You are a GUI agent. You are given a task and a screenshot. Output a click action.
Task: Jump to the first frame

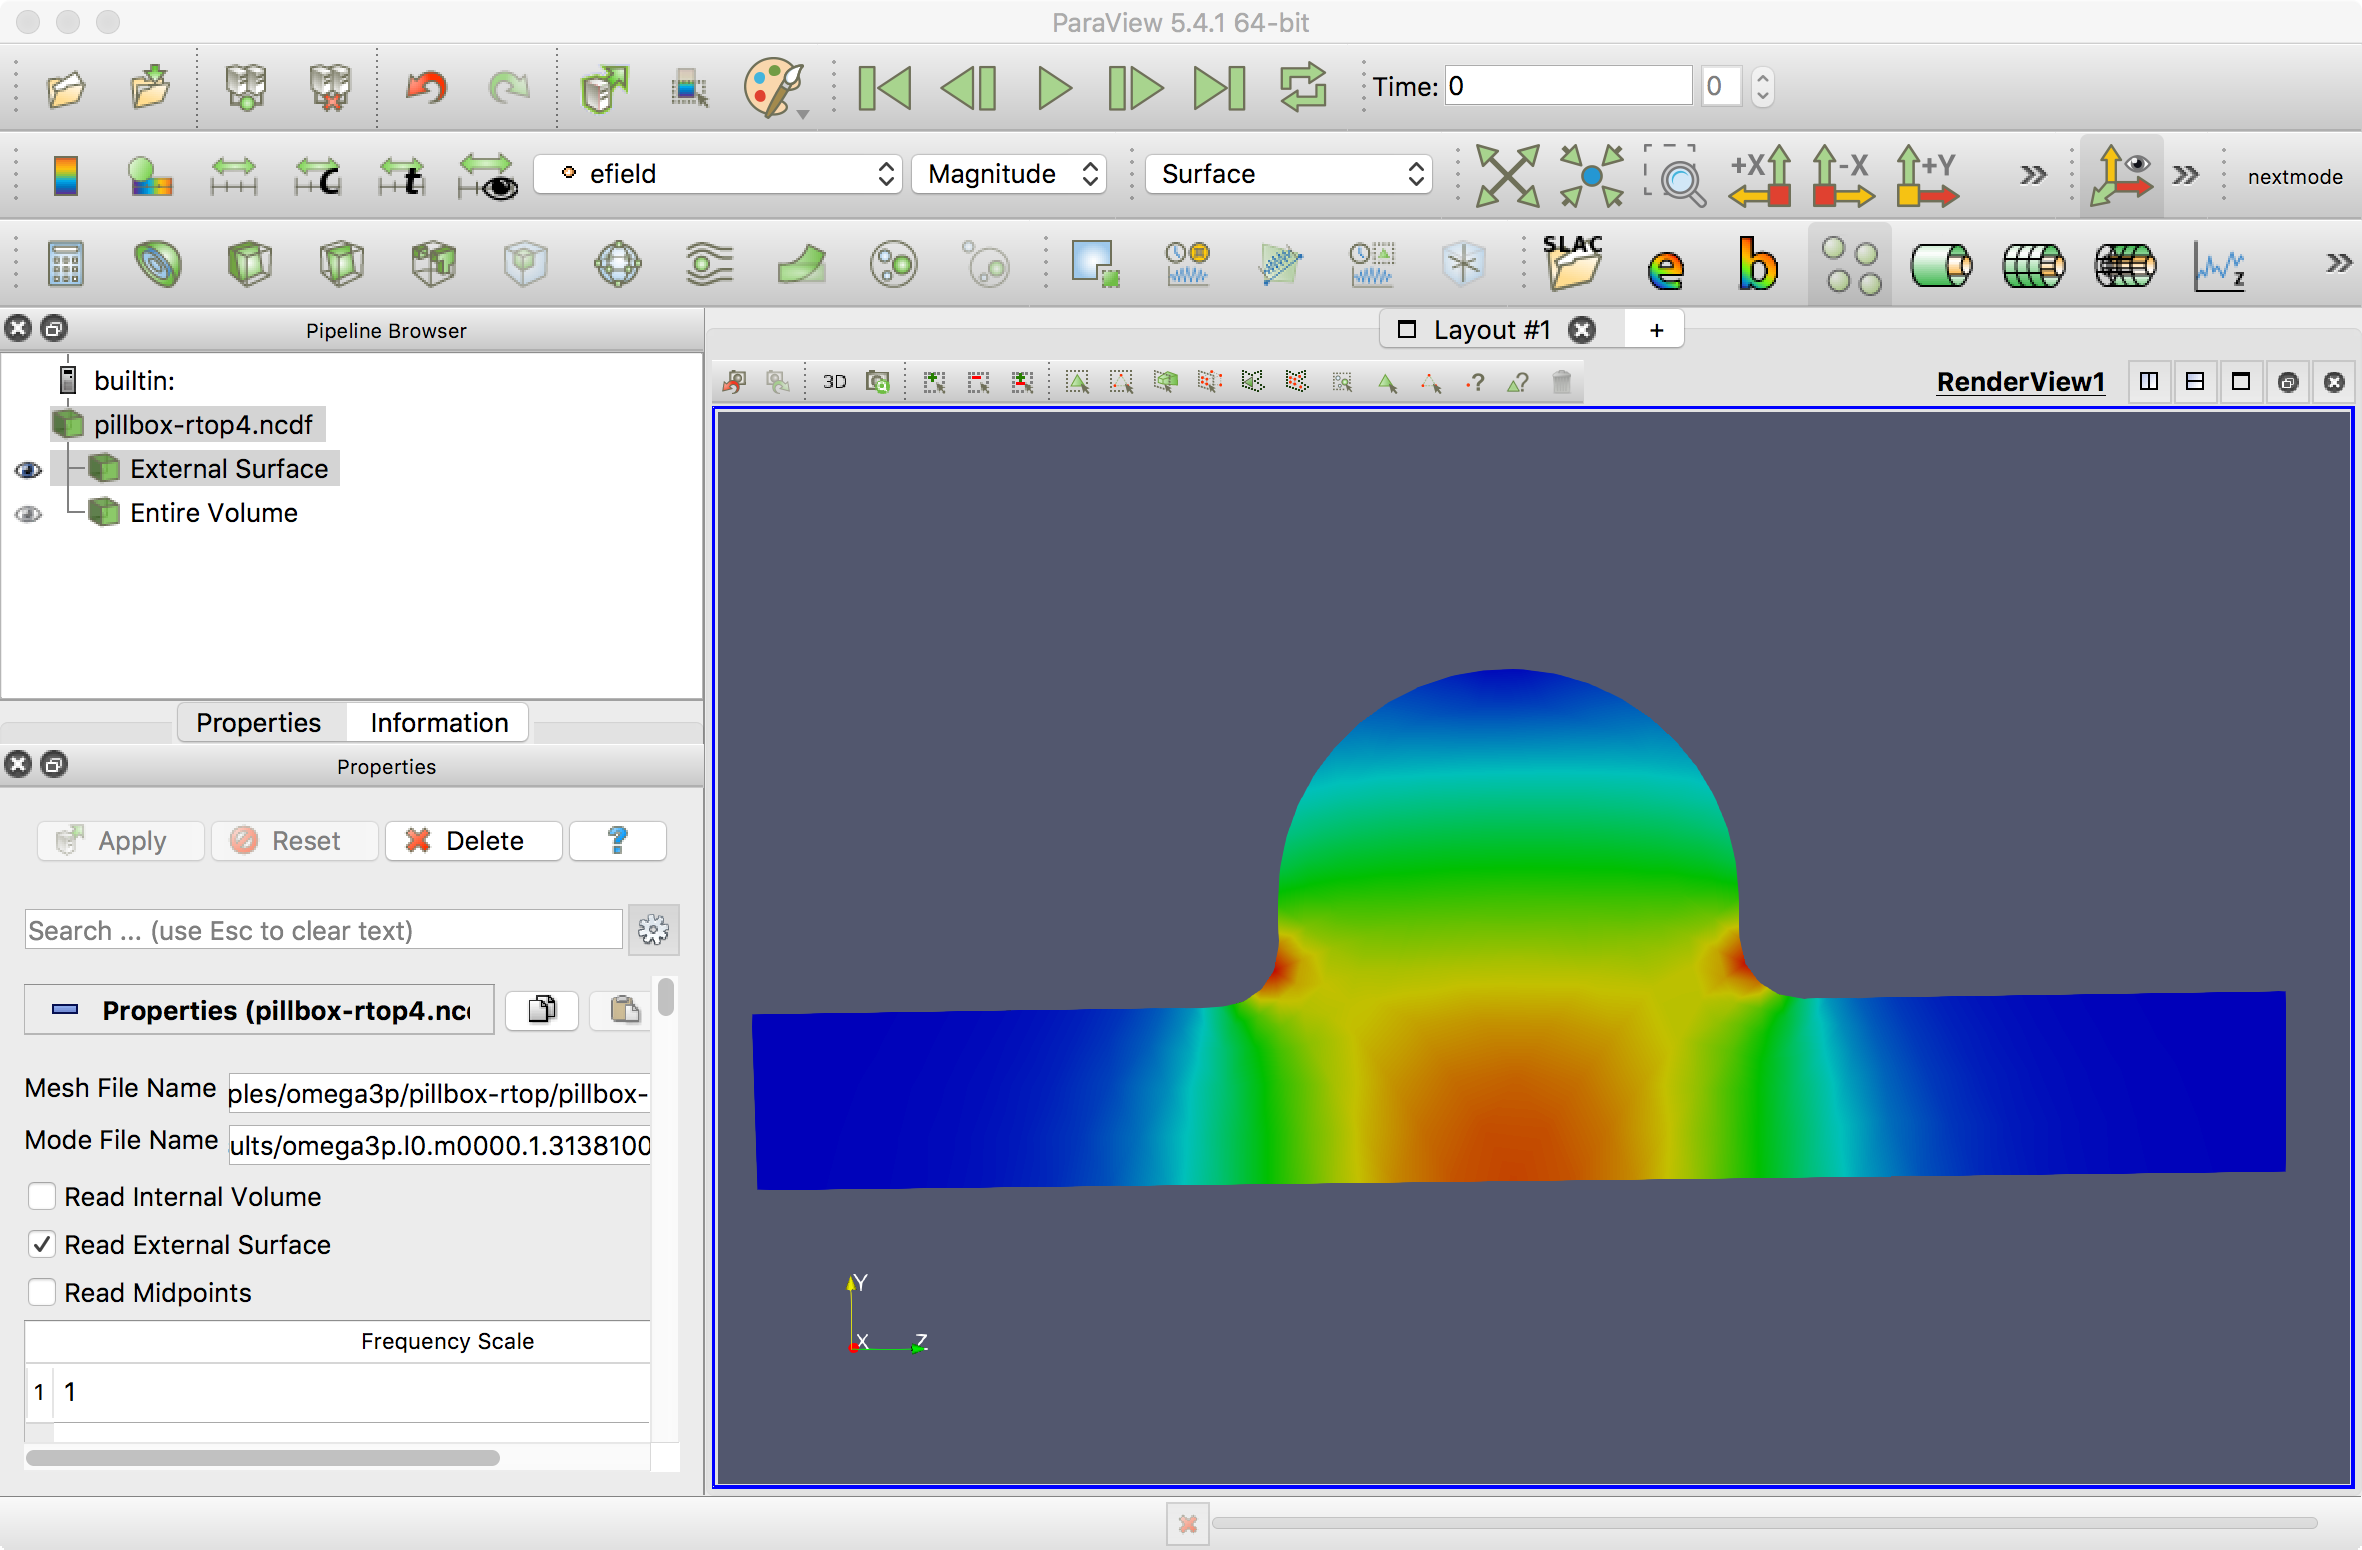coord(885,88)
